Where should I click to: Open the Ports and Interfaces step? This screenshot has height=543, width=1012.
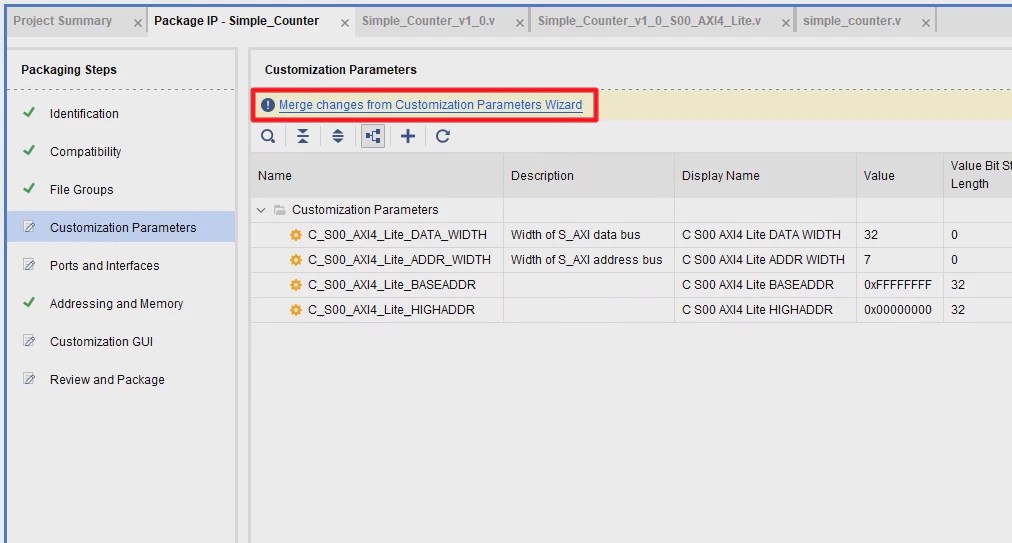pos(105,265)
